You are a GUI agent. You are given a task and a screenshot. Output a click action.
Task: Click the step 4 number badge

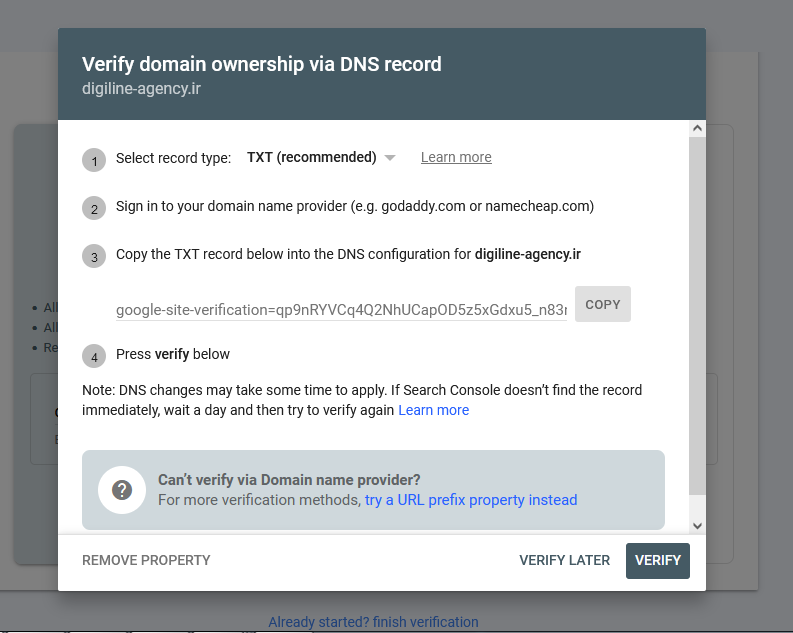94,356
